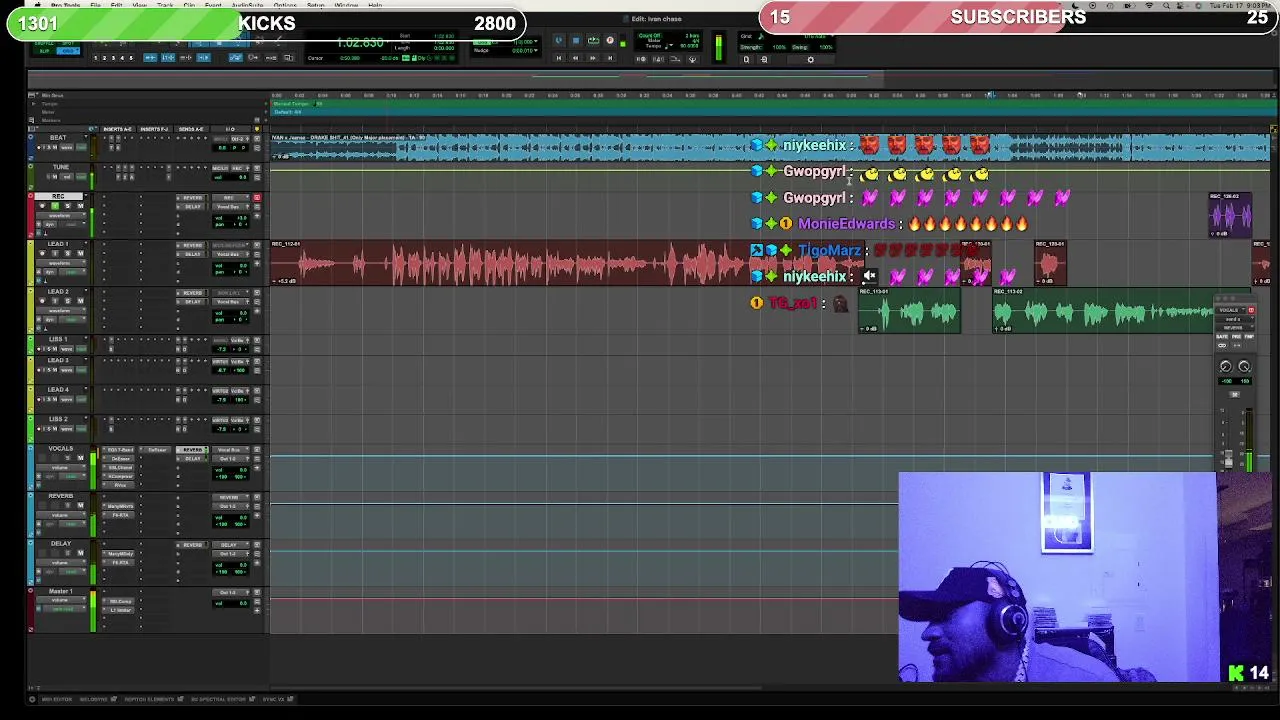The image size is (1280, 720).
Task: Select the LISS 1 track name
Action: (58, 340)
